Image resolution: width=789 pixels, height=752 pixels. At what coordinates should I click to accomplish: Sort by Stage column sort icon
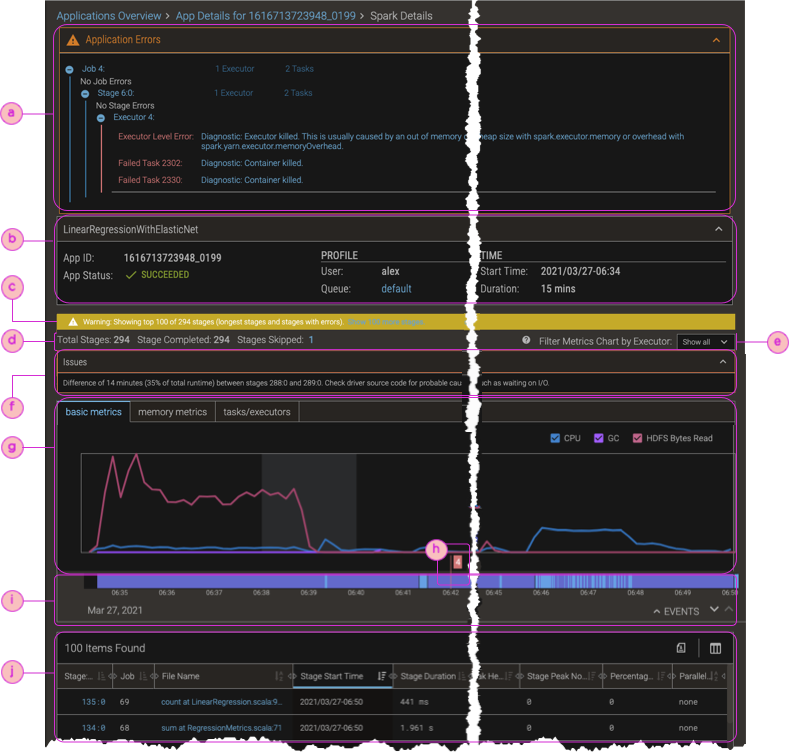[101, 676]
